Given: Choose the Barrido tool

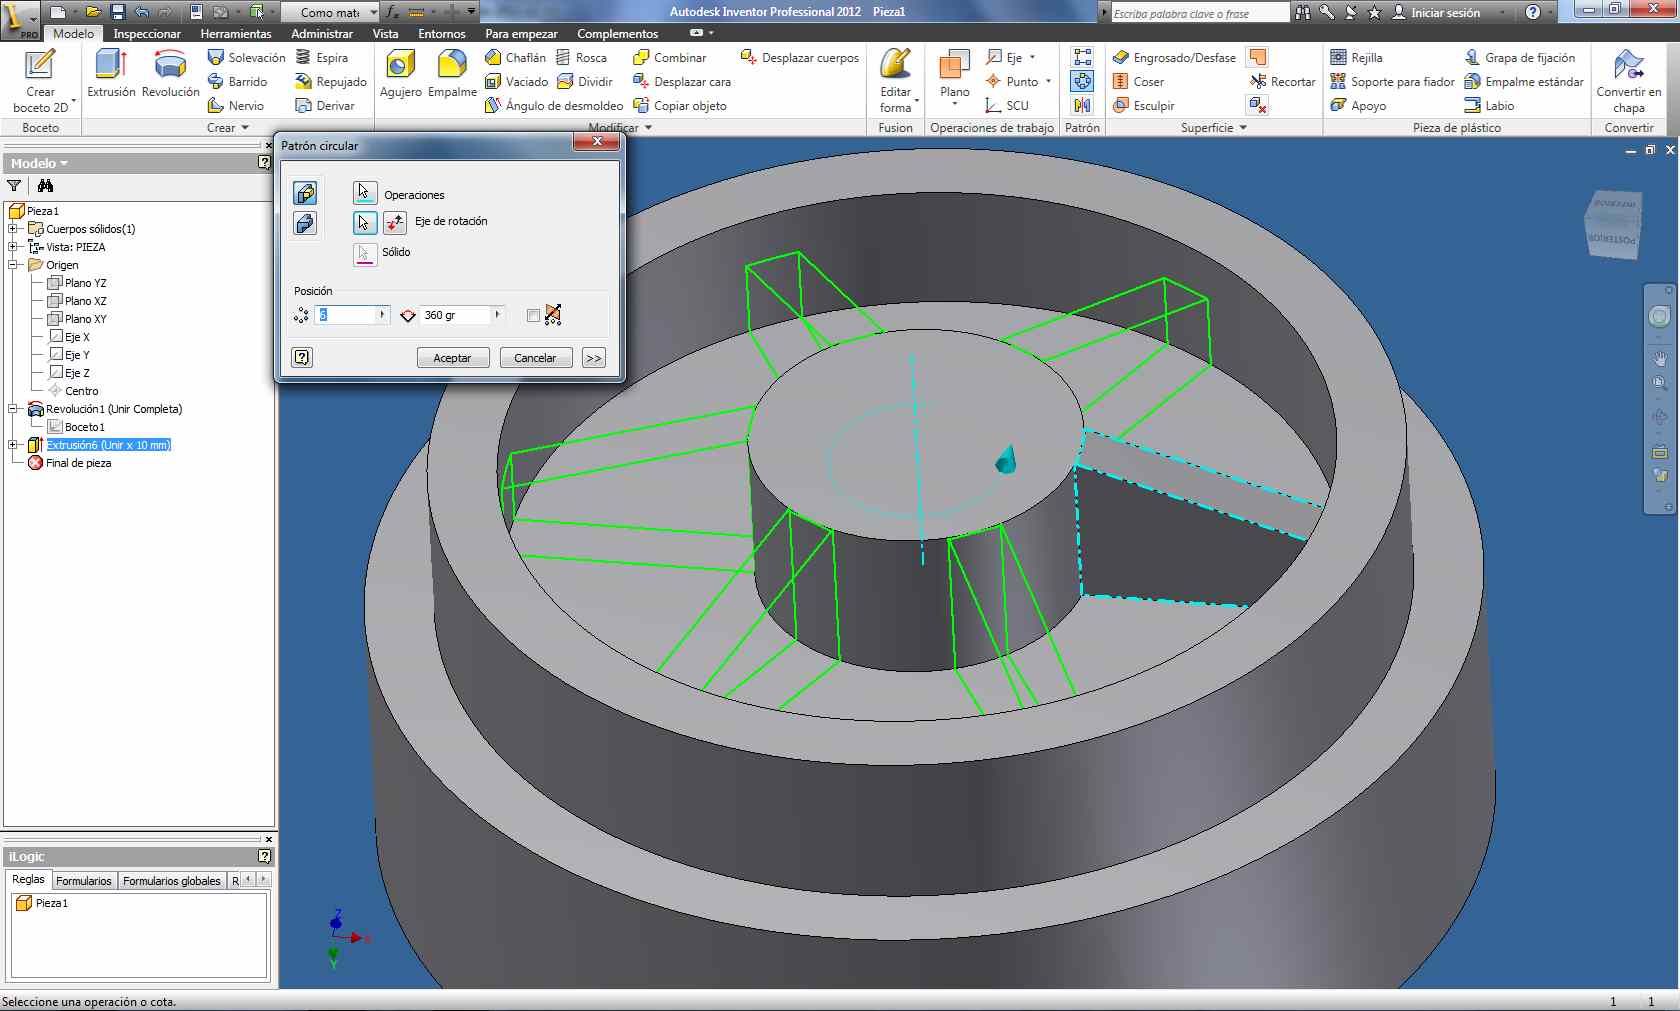Looking at the screenshot, I should pos(237,81).
